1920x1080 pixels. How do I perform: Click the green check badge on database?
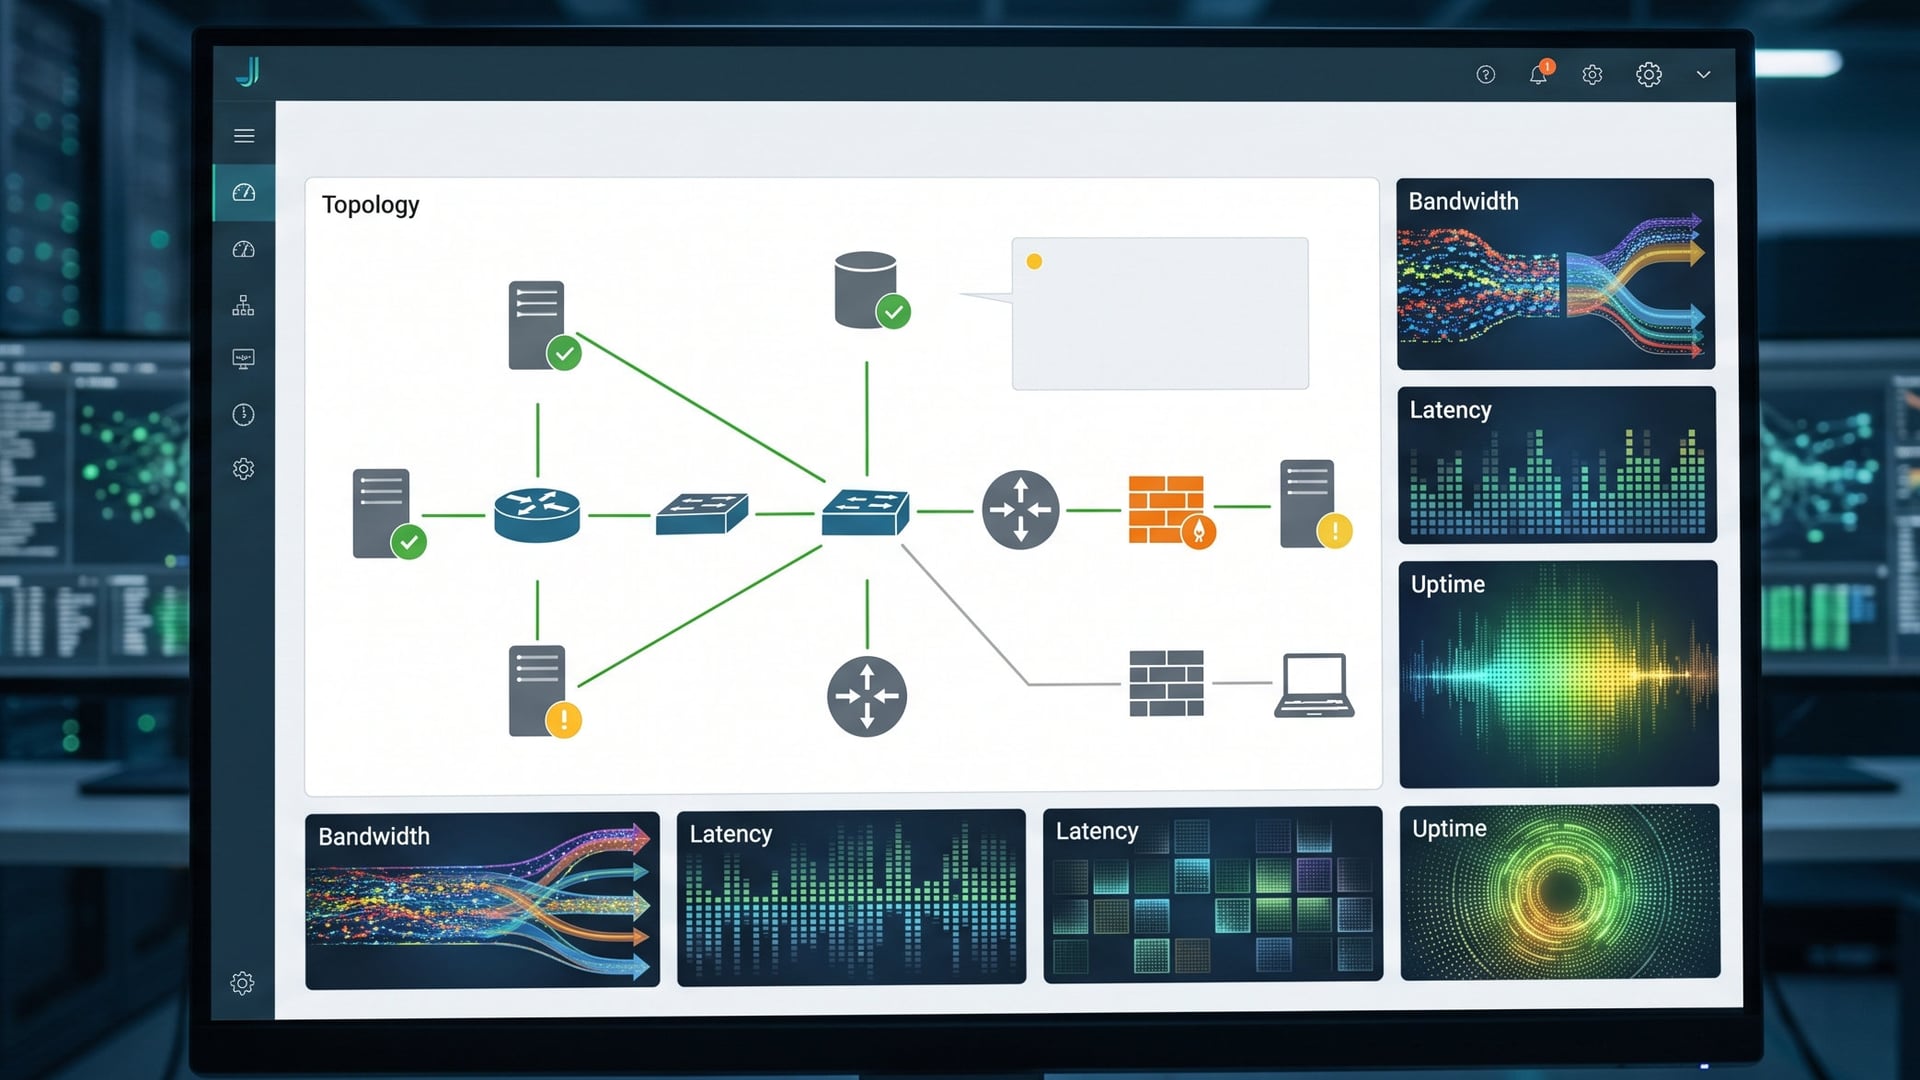pos(893,312)
